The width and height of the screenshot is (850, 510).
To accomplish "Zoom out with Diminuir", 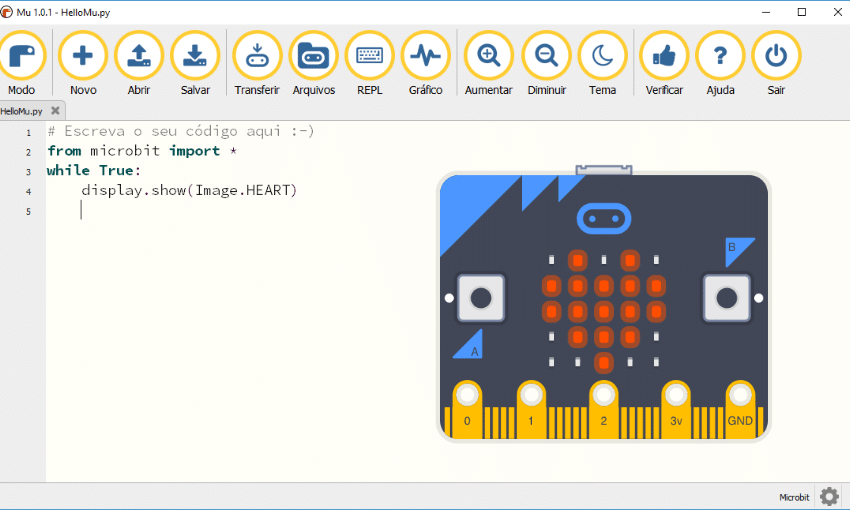I will point(546,57).
